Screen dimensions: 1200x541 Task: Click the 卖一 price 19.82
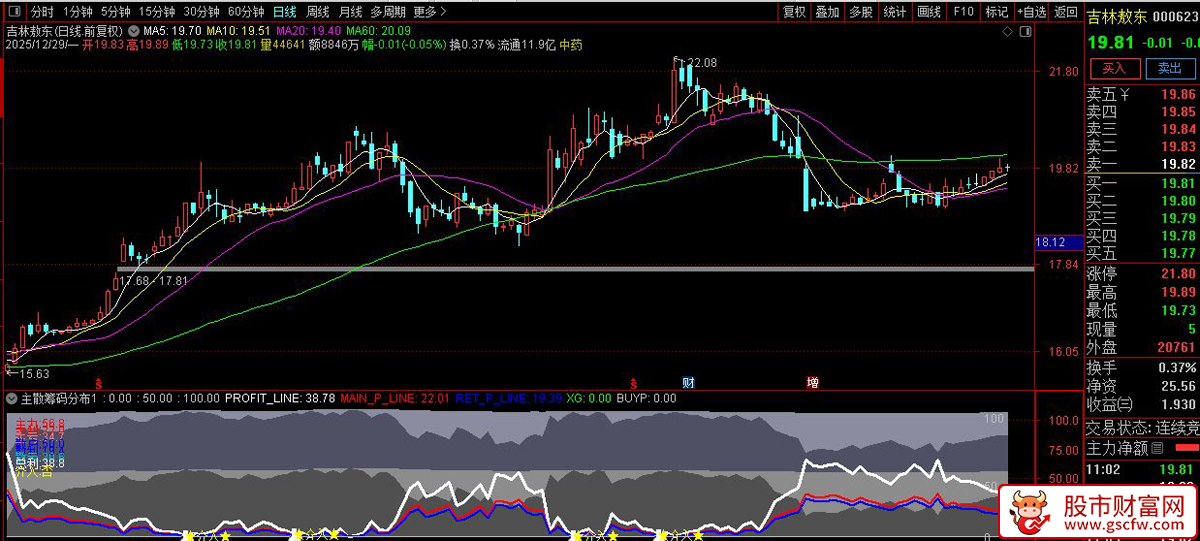(1178, 164)
